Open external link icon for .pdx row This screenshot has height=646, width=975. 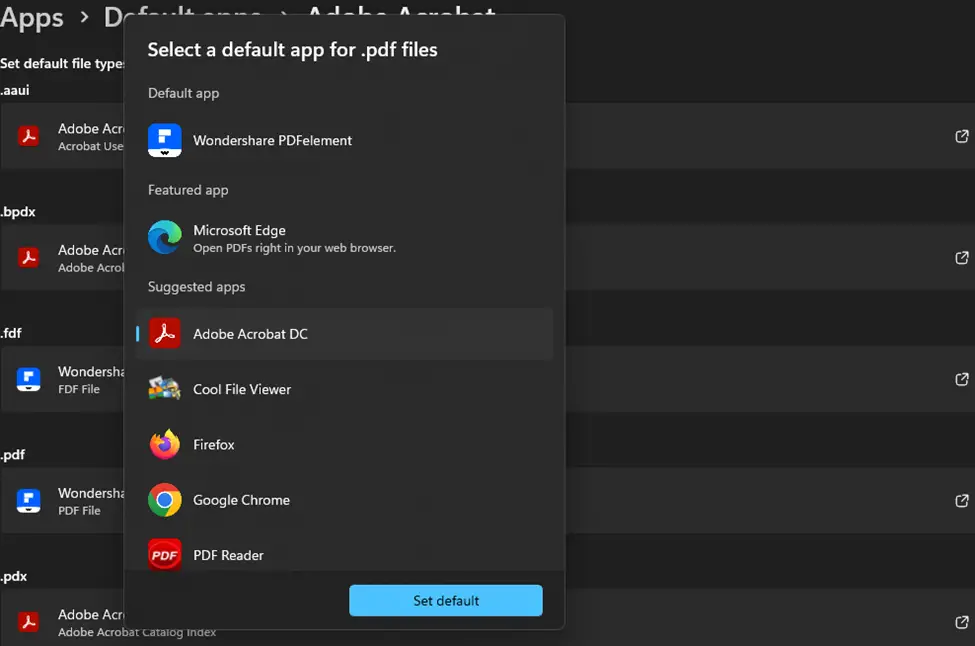(961, 622)
